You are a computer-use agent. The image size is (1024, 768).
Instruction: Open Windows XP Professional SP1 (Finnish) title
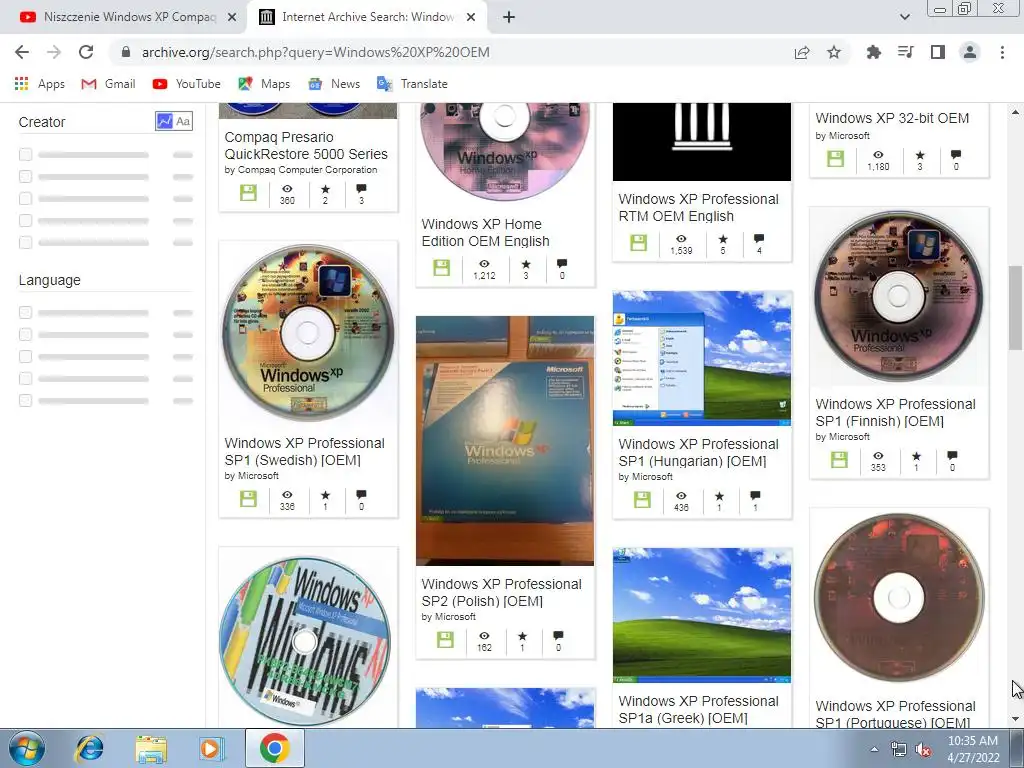(x=895, y=413)
